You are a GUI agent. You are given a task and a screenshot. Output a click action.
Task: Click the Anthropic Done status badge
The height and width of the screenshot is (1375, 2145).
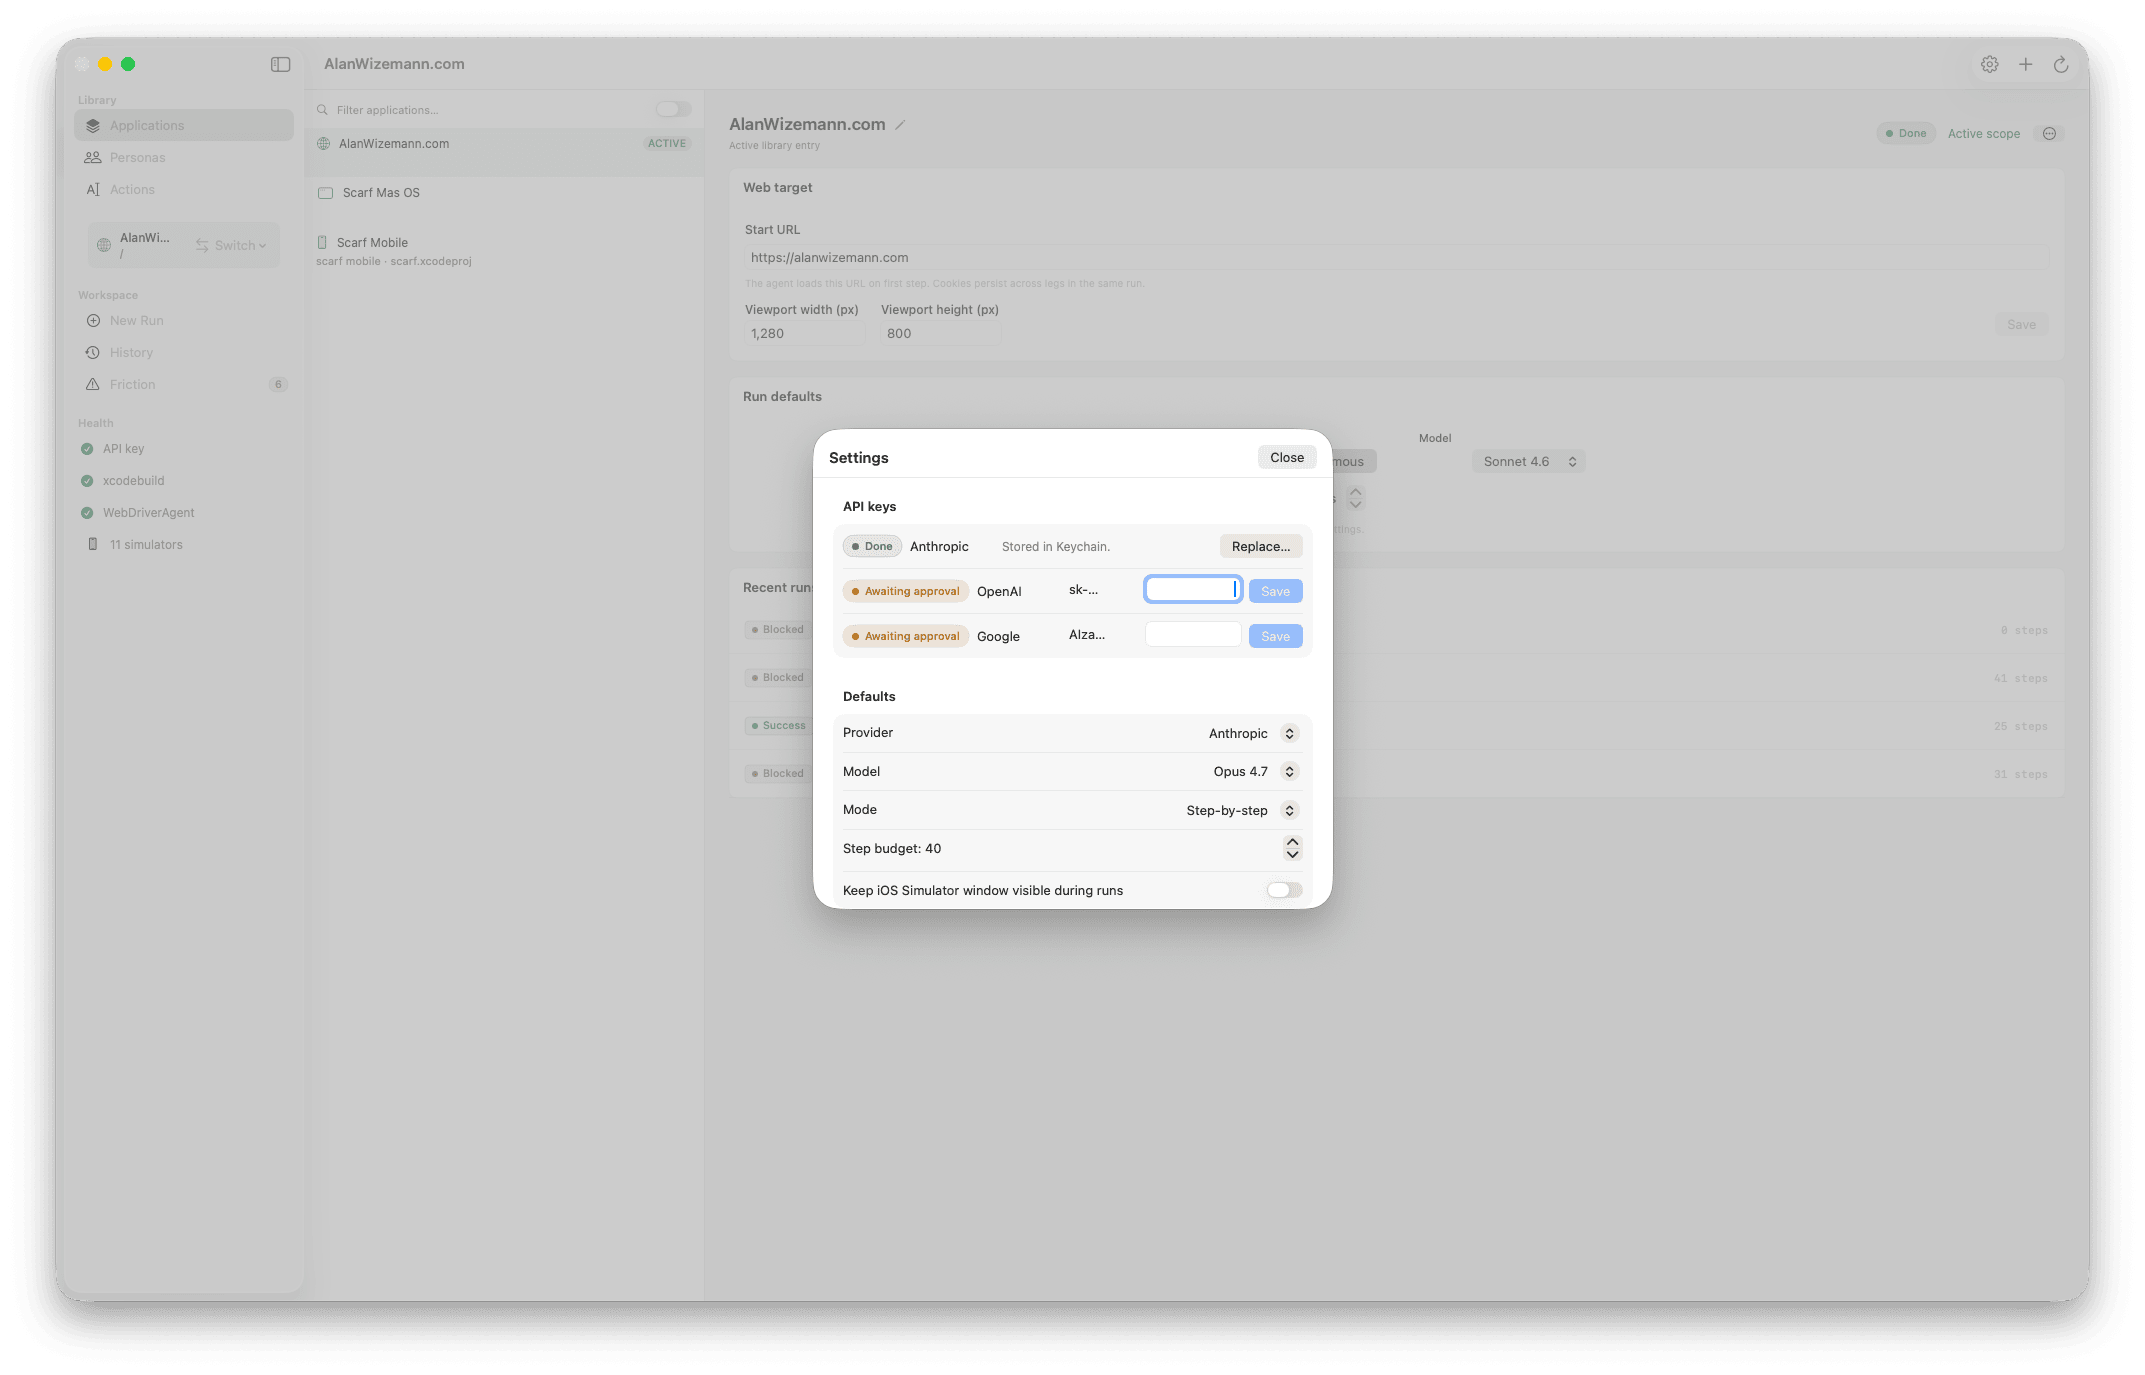872,546
